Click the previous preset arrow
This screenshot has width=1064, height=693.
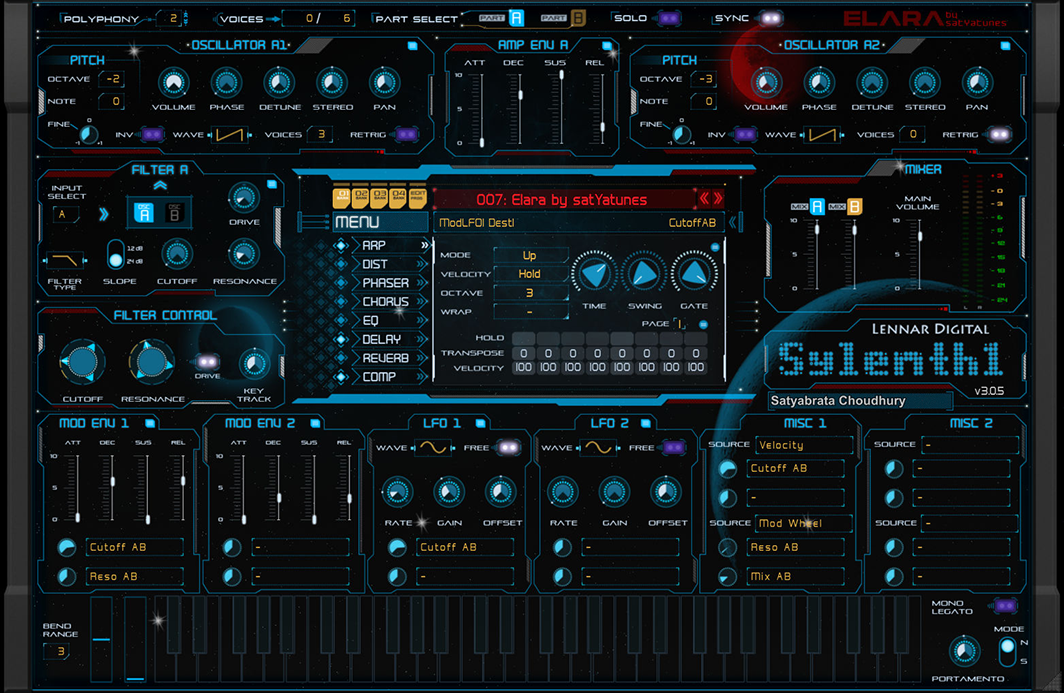(704, 199)
